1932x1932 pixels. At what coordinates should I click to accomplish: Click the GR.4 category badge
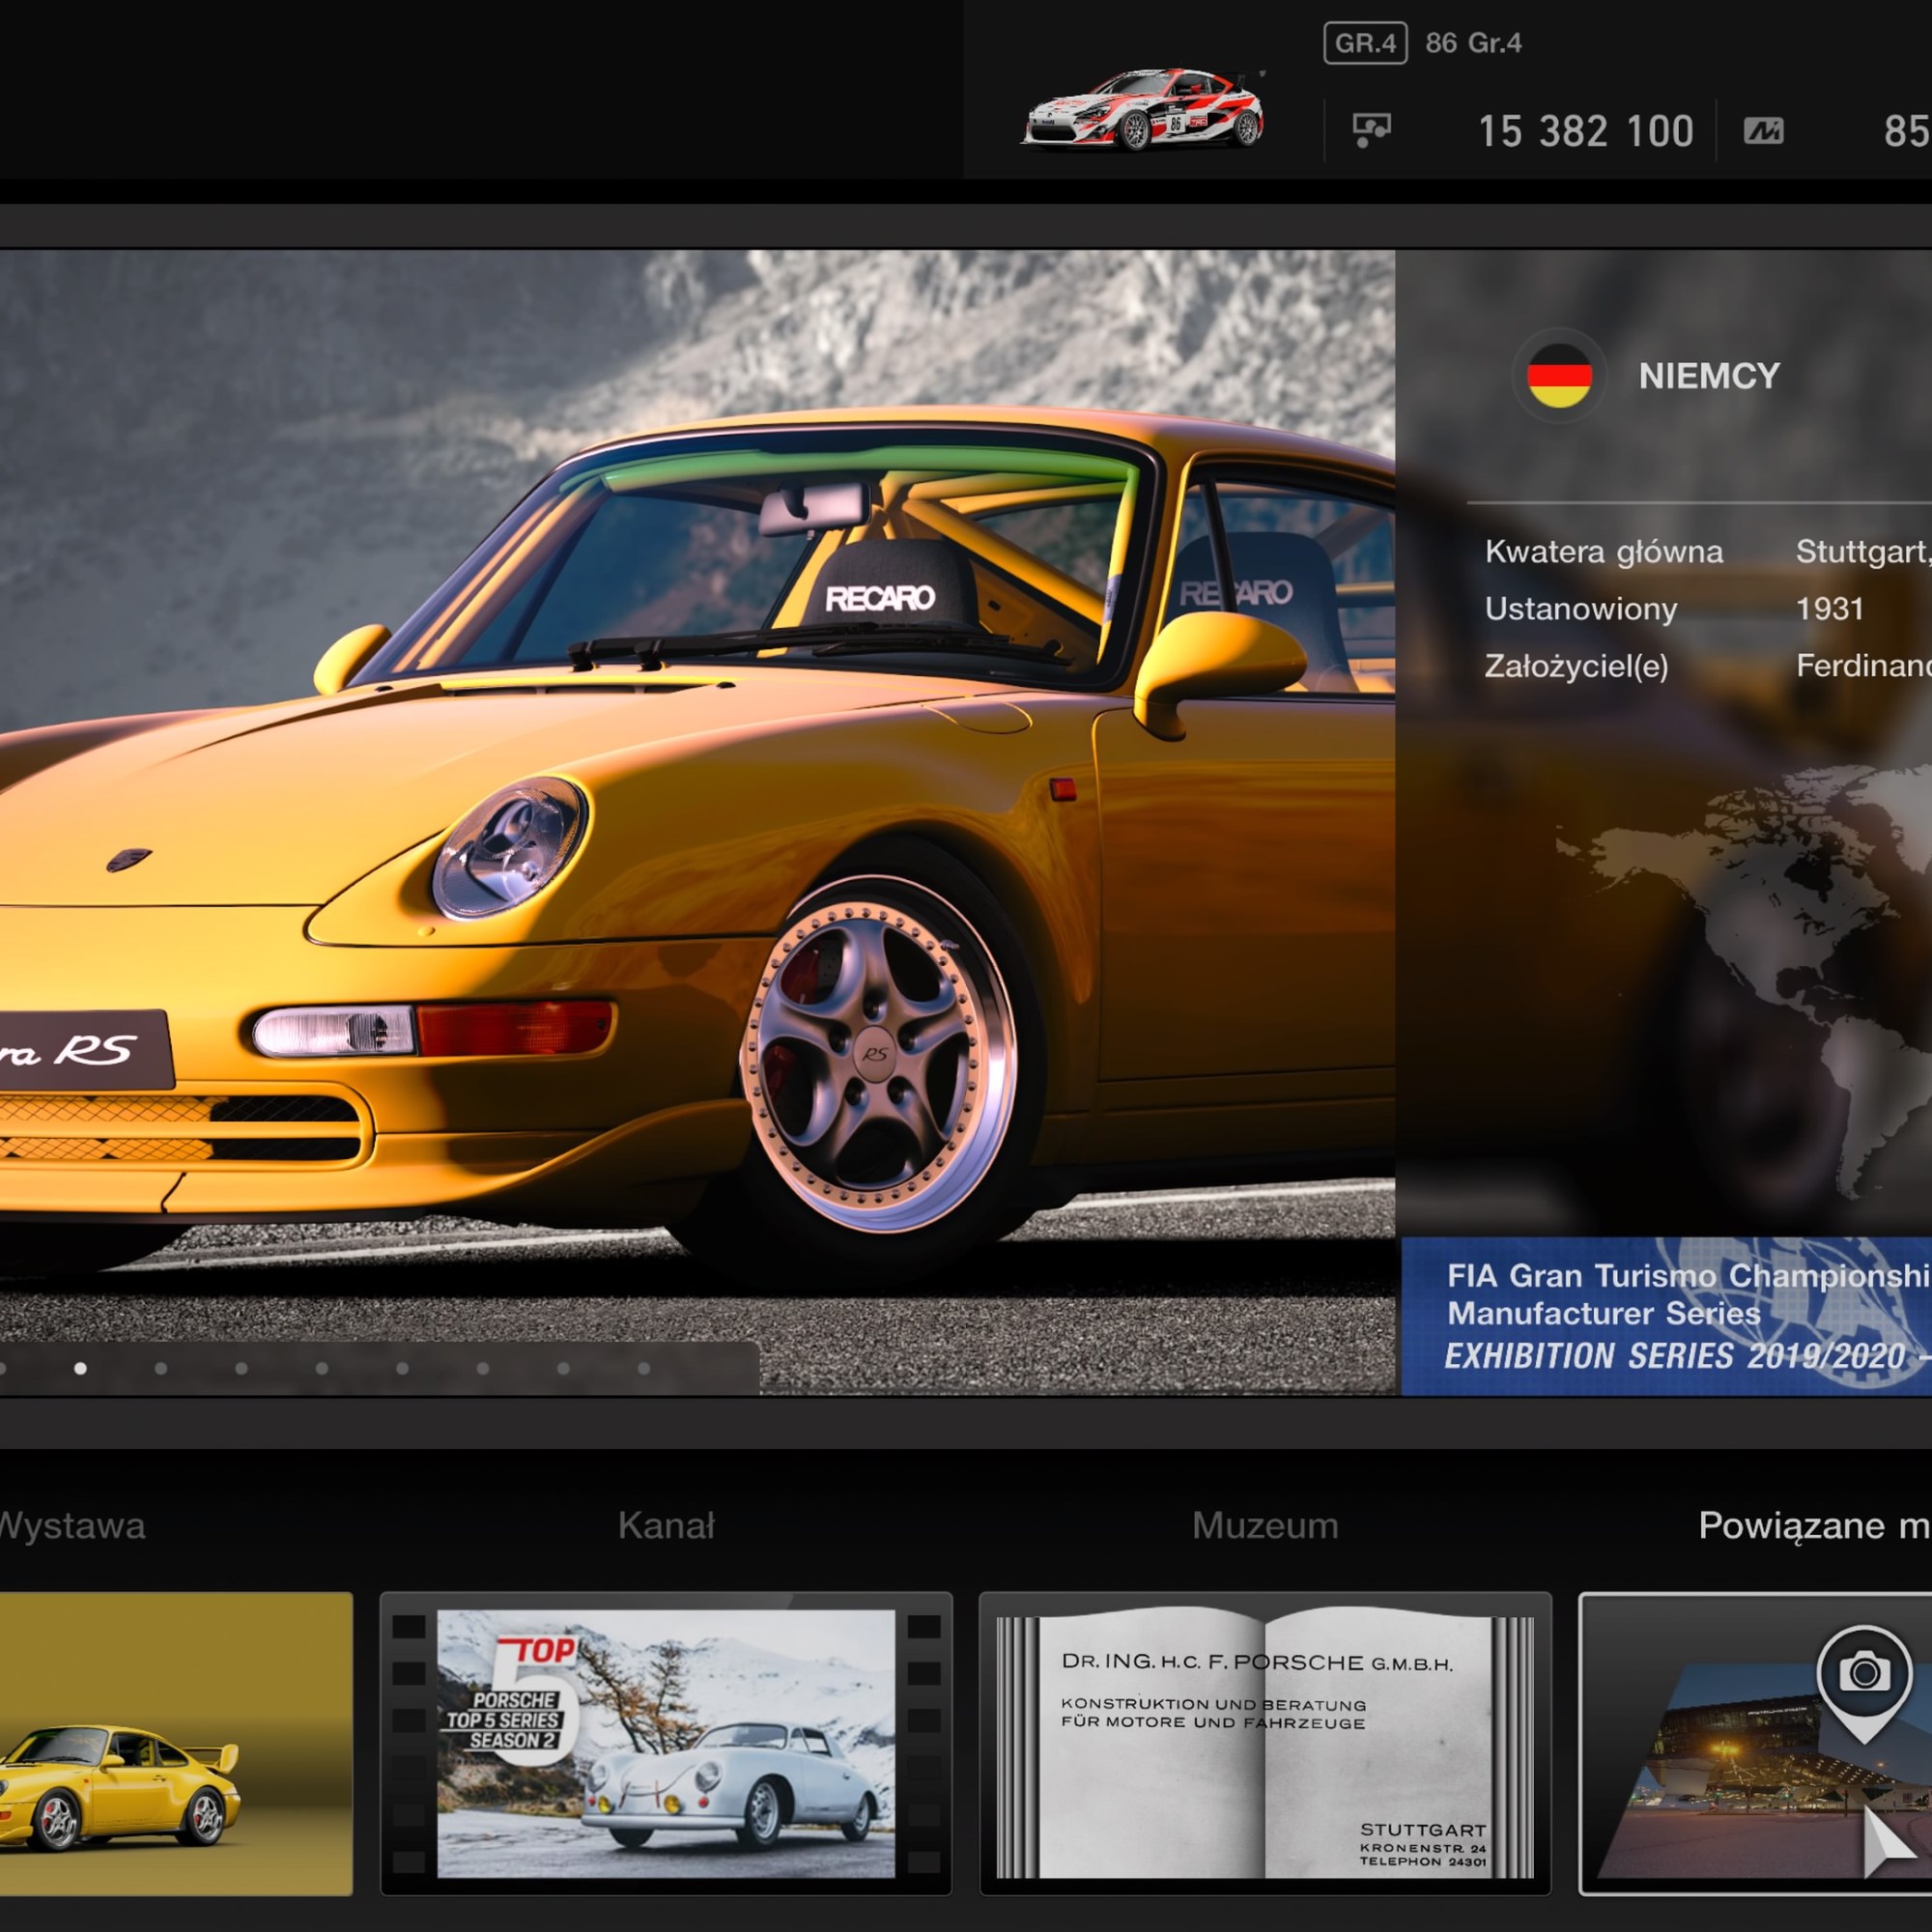pyautogui.click(x=1365, y=43)
